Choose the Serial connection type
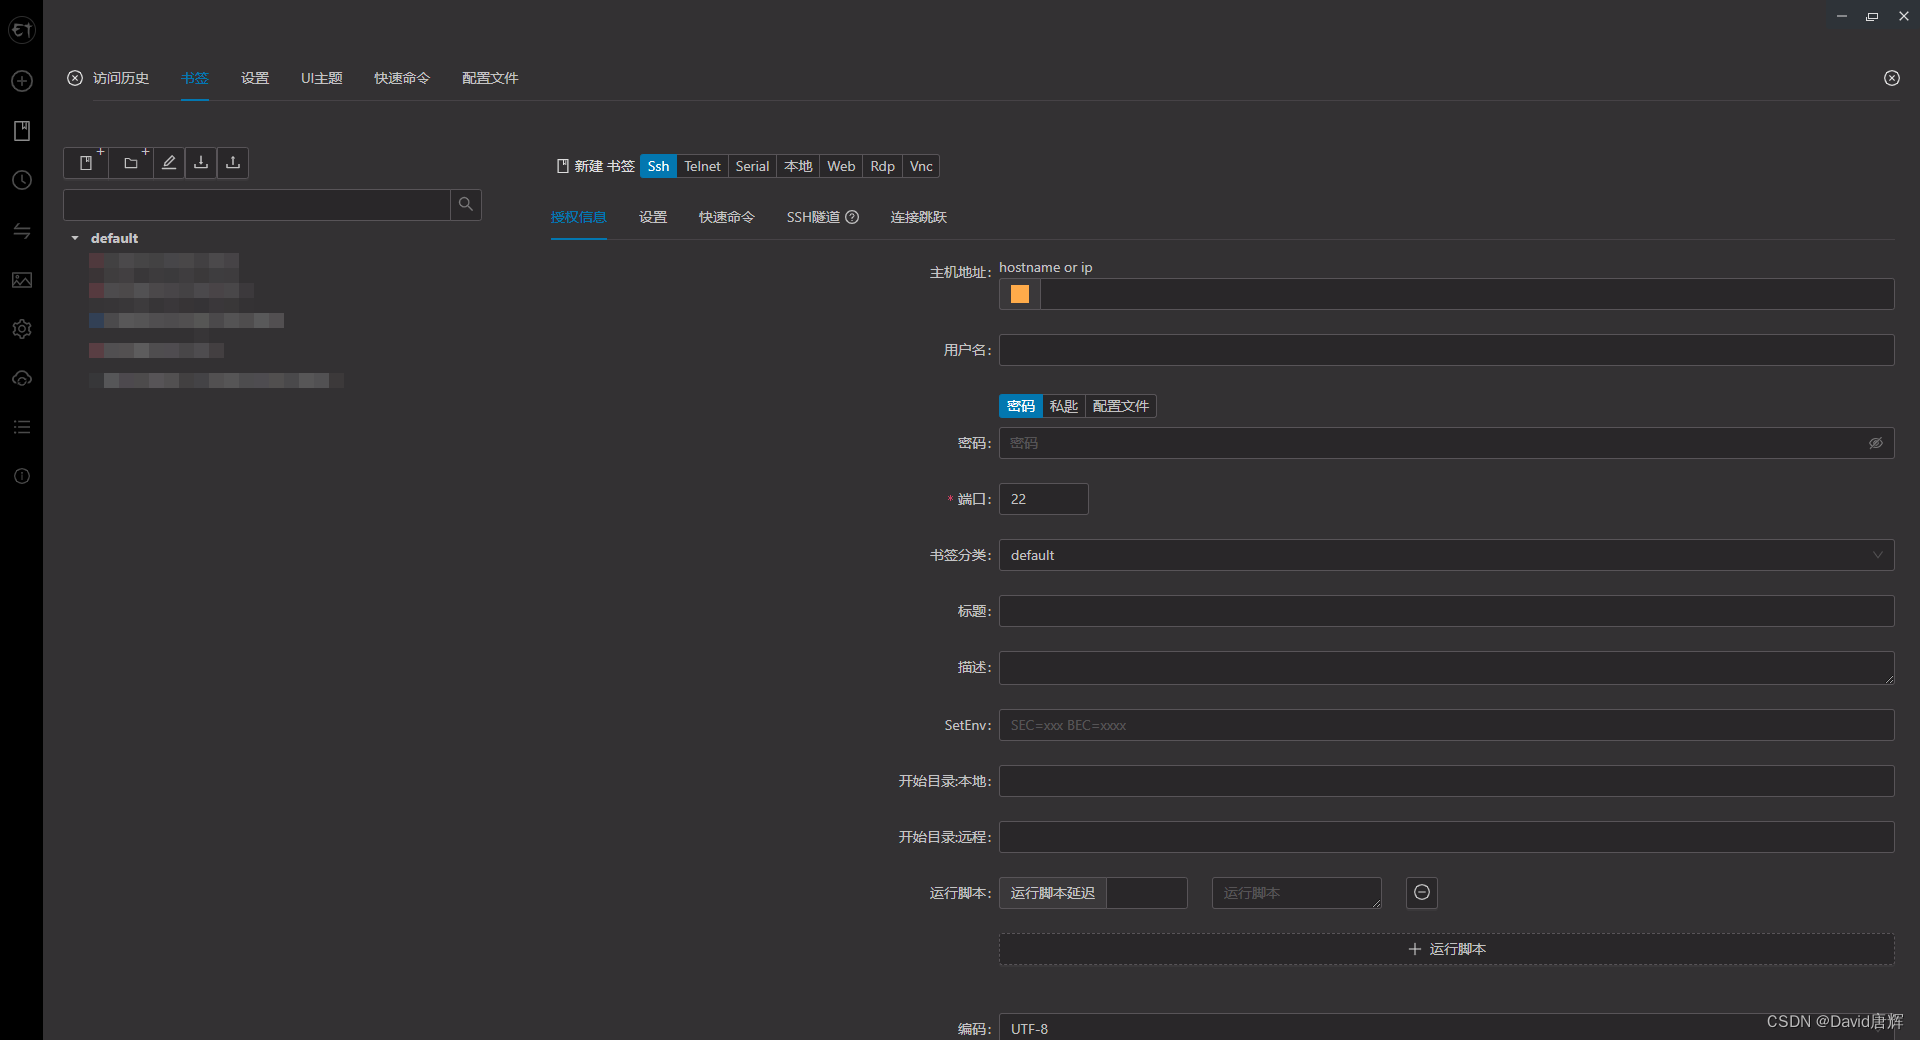Screen dimensions: 1920x1040 click(x=752, y=166)
